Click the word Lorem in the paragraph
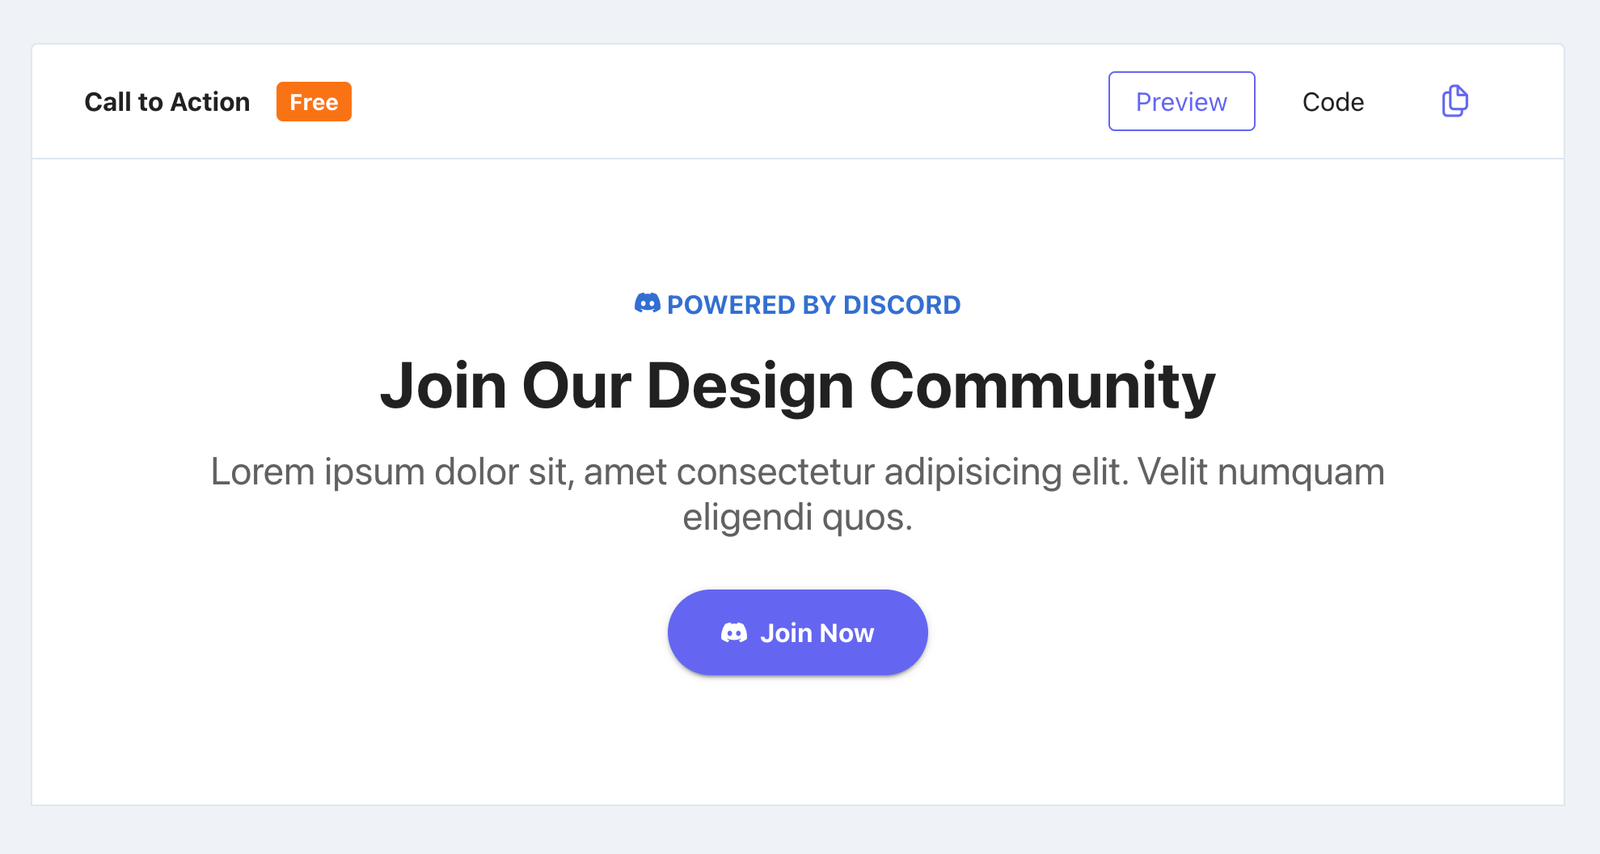This screenshot has width=1600, height=854. [x=262, y=472]
